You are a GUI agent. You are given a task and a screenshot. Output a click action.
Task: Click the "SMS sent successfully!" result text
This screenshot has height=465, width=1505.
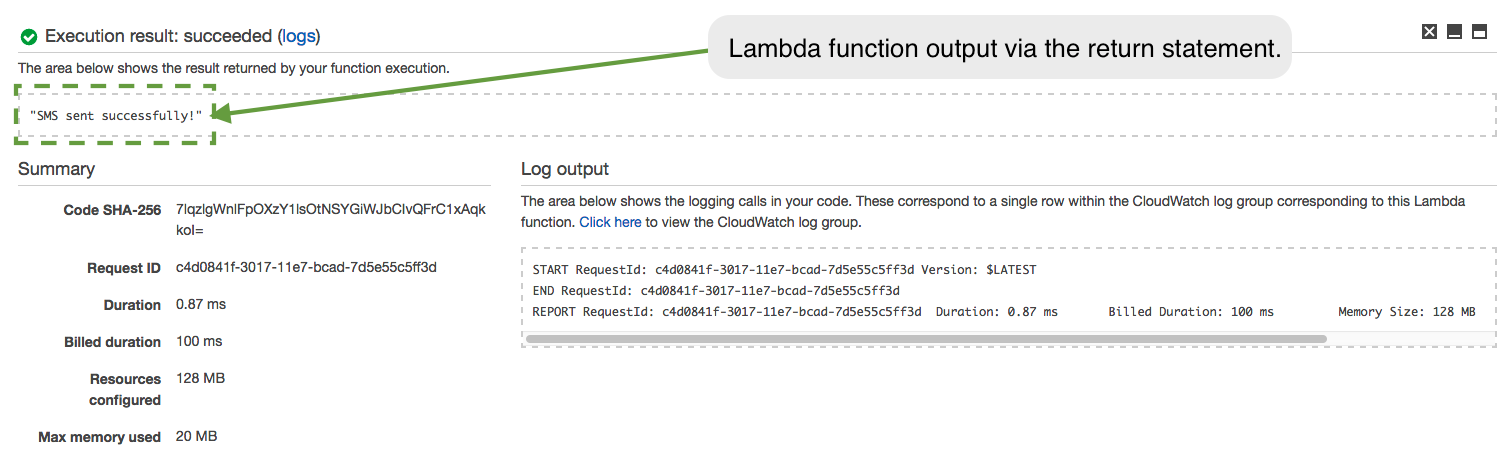pyautogui.click(x=116, y=115)
